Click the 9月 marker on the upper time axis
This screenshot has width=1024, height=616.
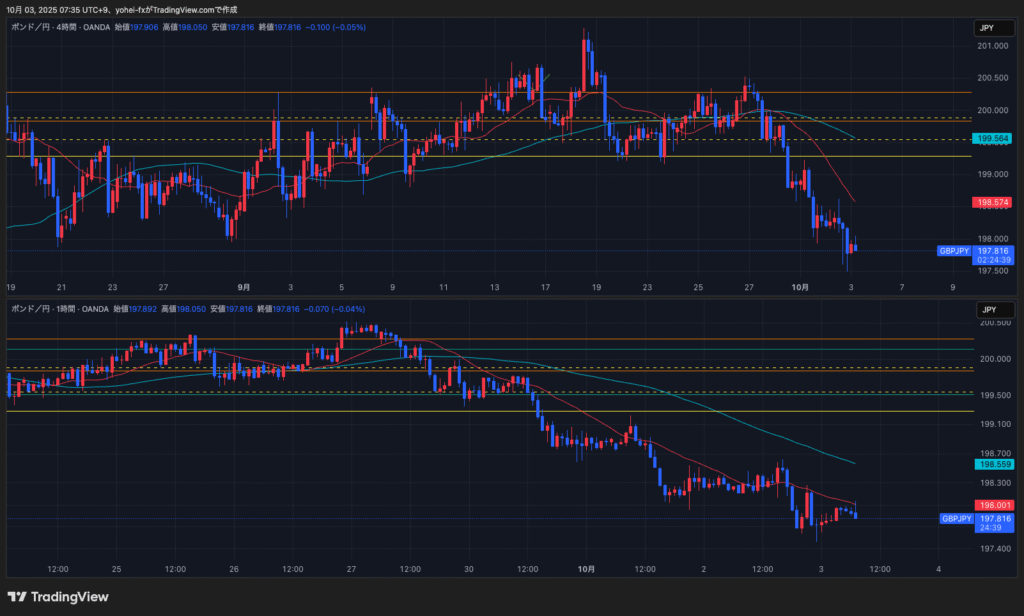[243, 286]
